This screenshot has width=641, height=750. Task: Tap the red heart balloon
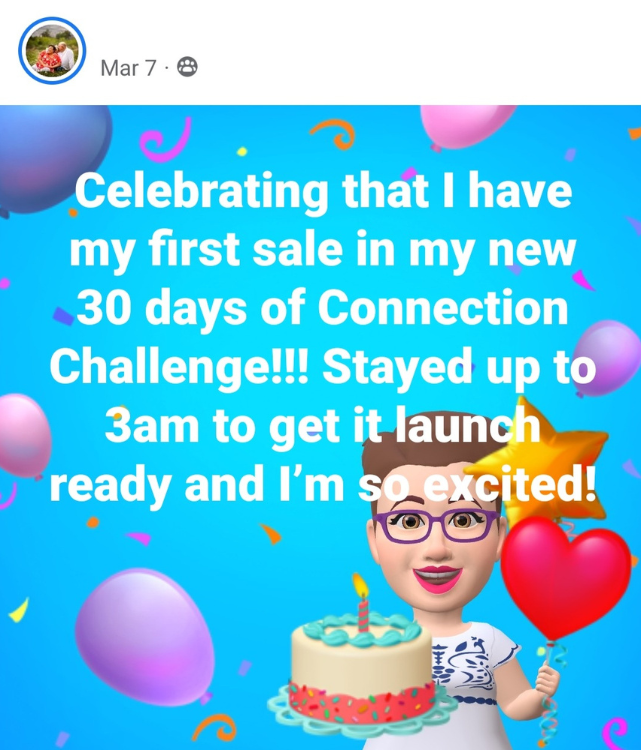(x=566, y=576)
